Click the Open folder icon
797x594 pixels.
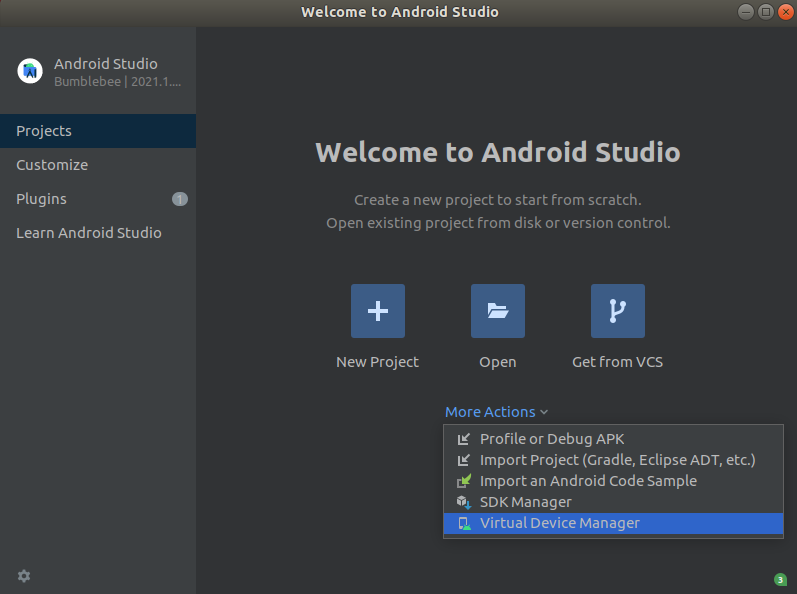pos(498,311)
